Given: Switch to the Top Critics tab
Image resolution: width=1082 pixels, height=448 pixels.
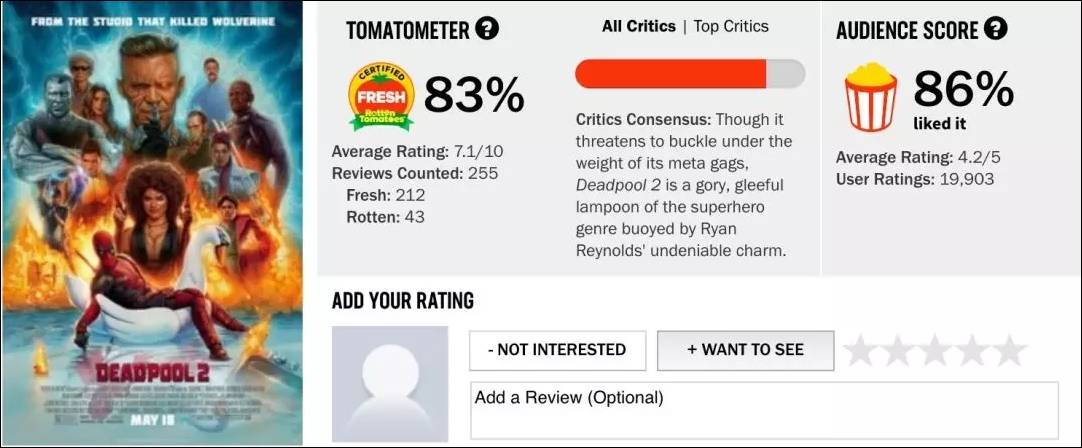Looking at the screenshot, I should click(734, 26).
